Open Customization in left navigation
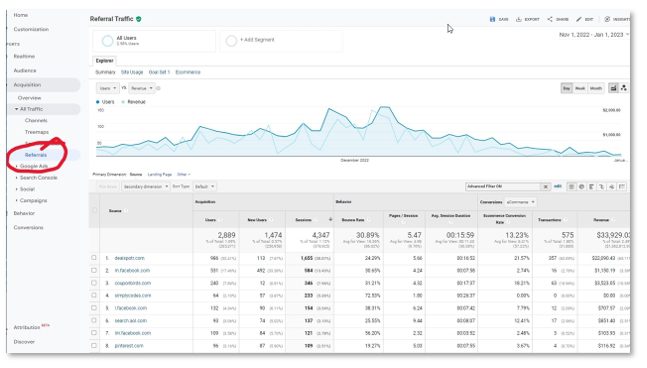This screenshot has height=368, width=647. [x=31, y=30]
